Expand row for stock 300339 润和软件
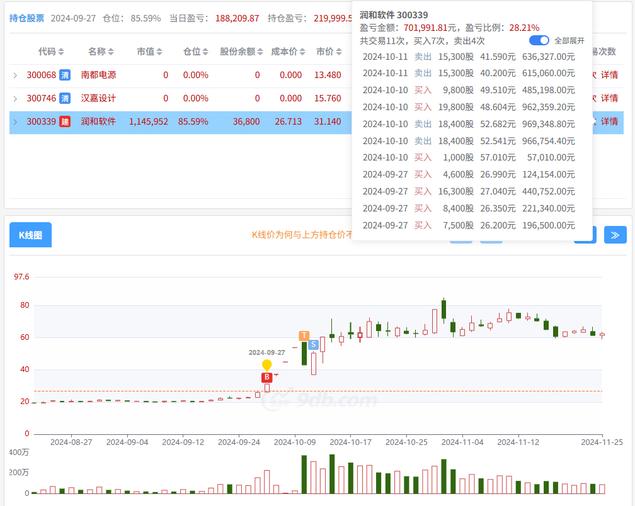Screen dimensions: 635x506 click(14, 121)
